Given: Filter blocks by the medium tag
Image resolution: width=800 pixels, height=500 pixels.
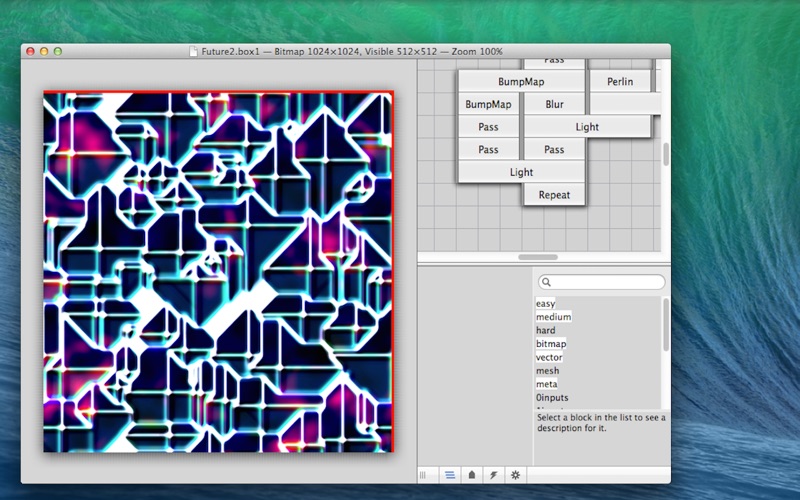Looking at the screenshot, I should (554, 317).
